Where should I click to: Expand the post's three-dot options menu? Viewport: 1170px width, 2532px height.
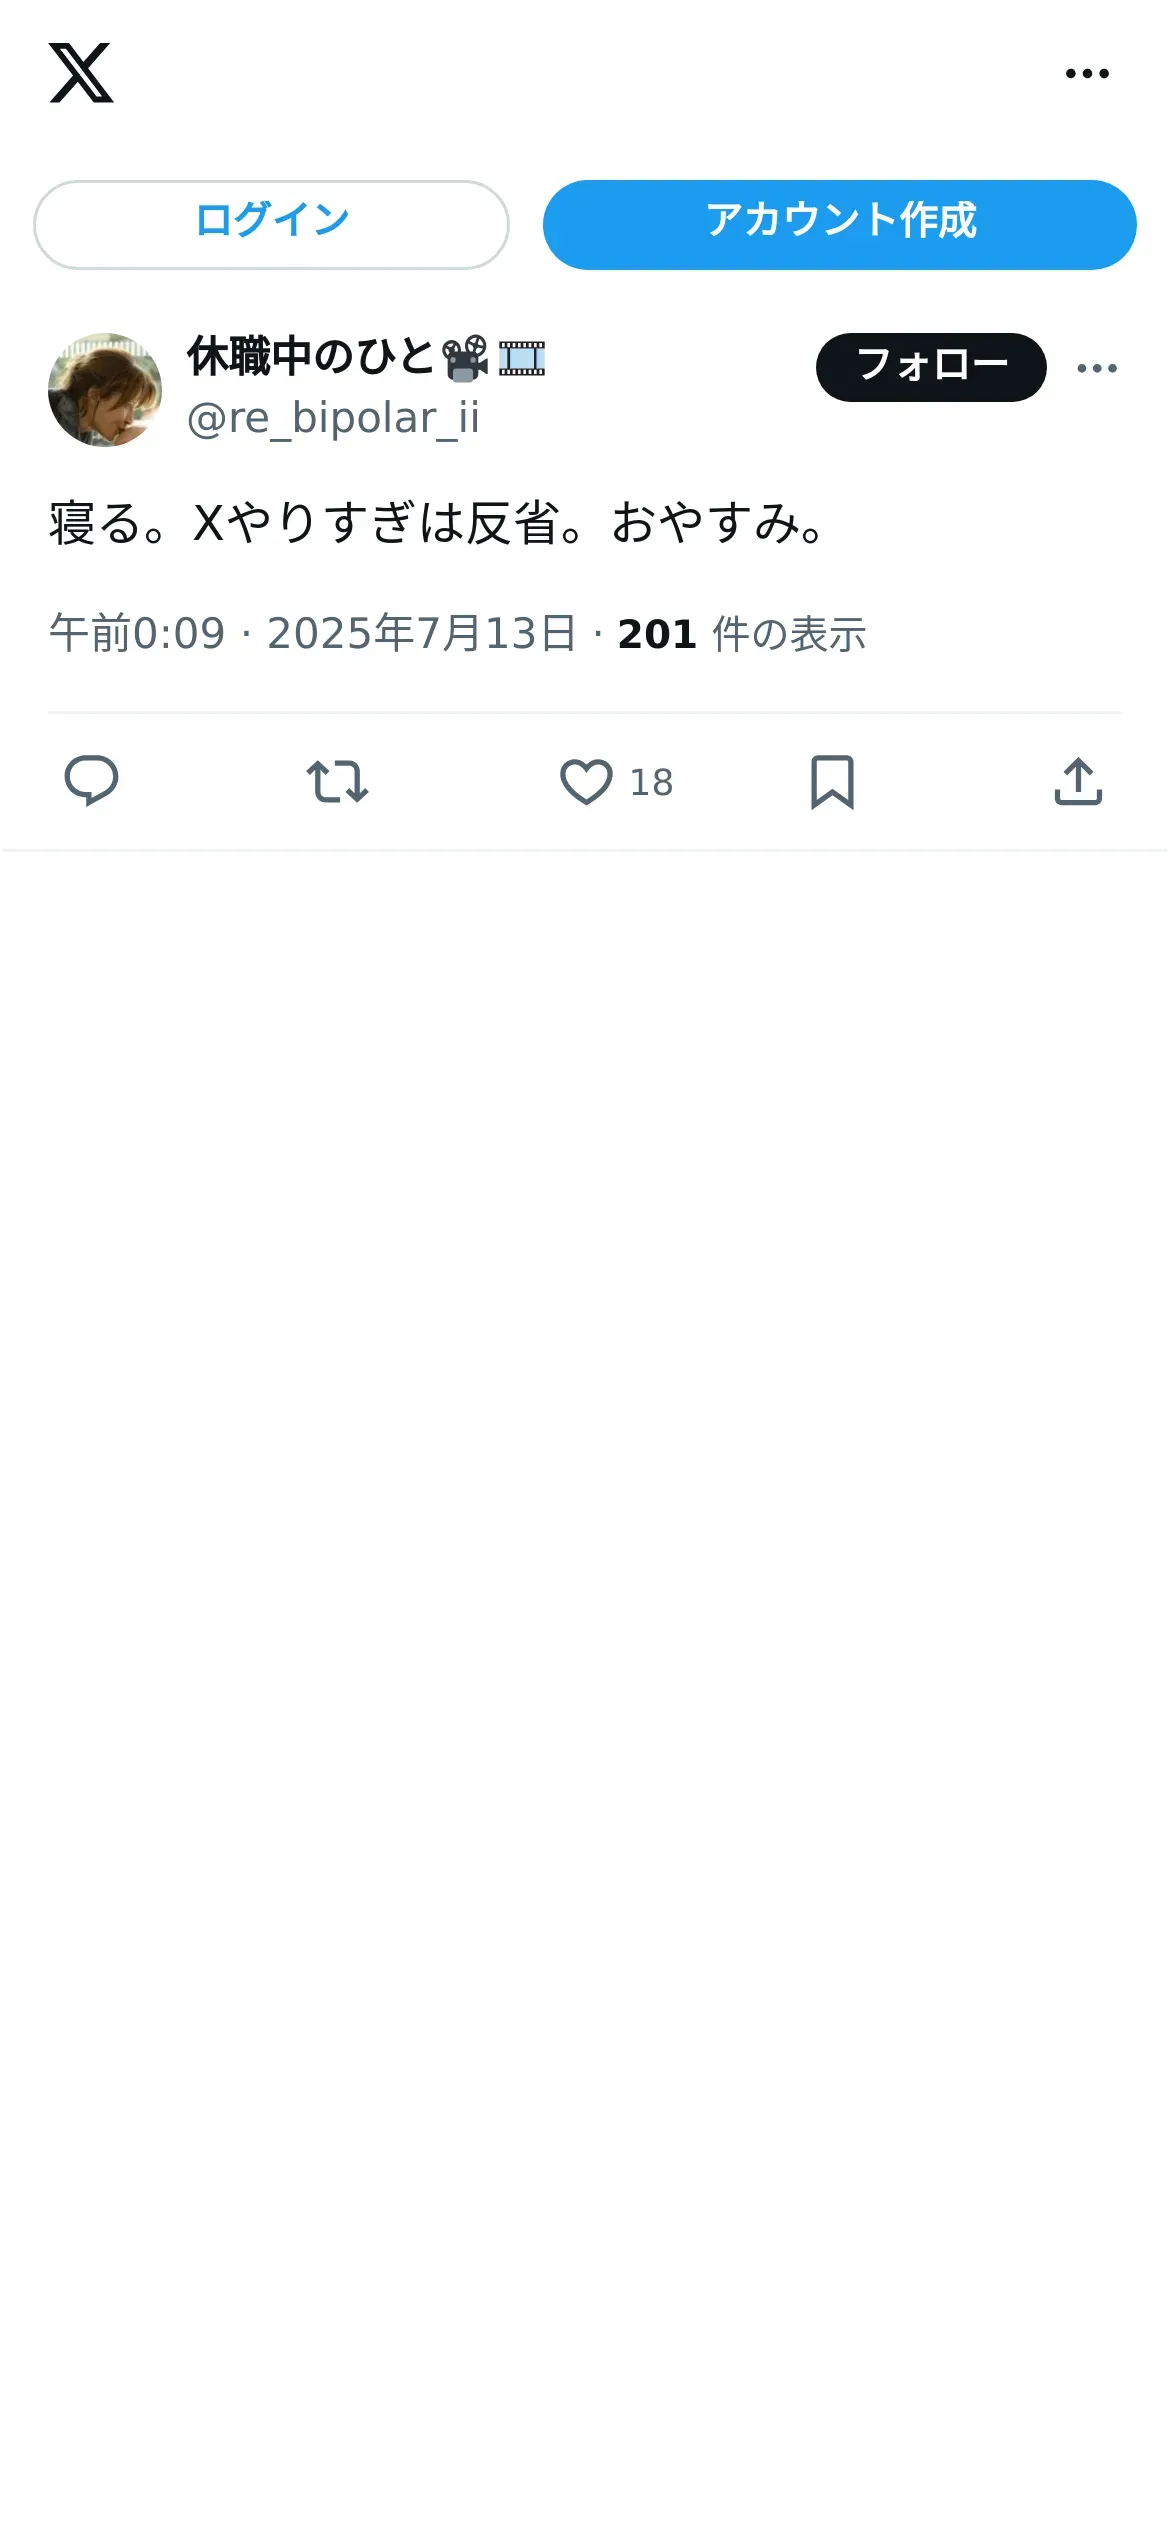click(1097, 368)
